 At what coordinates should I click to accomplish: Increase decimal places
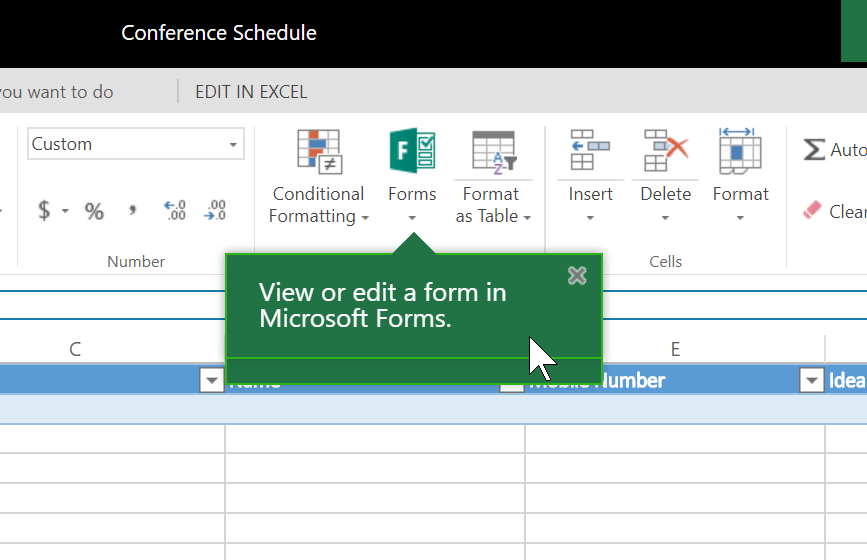coord(175,210)
